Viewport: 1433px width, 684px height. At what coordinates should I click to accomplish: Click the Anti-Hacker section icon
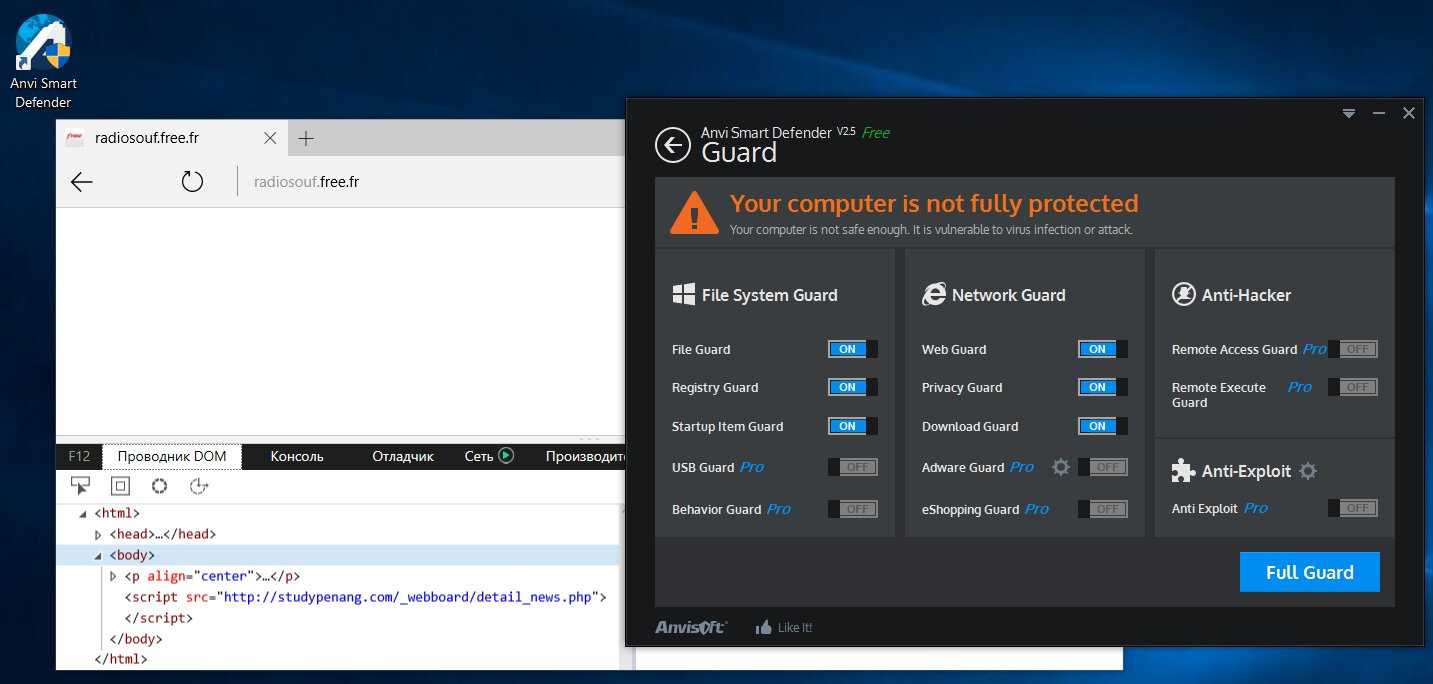point(1184,294)
